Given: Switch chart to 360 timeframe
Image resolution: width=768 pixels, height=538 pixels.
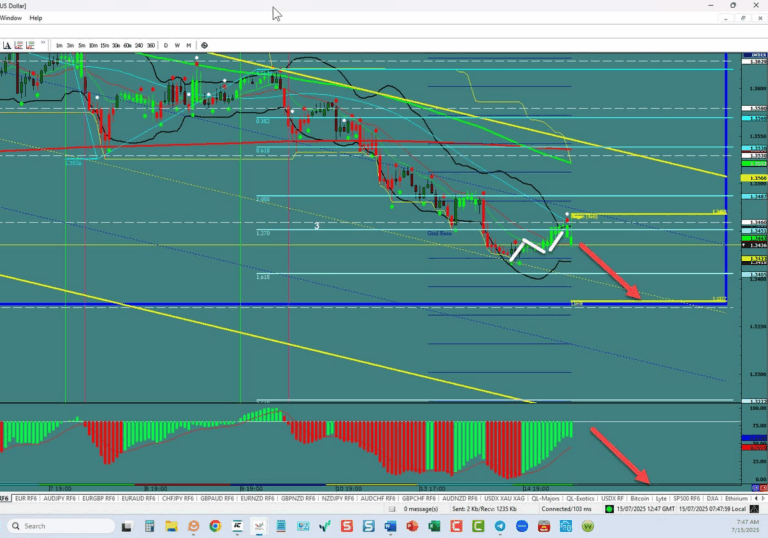Looking at the screenshot, I should point(151,46).
